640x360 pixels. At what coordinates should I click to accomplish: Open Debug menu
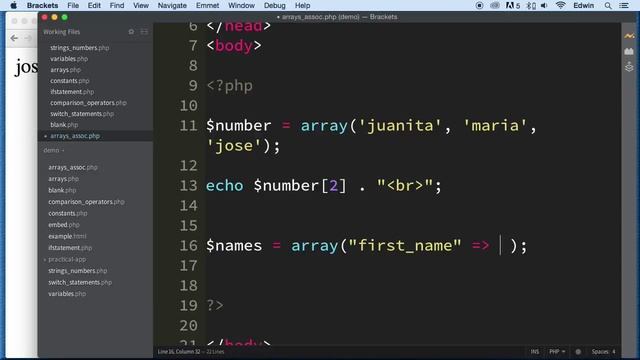(275, 5)
